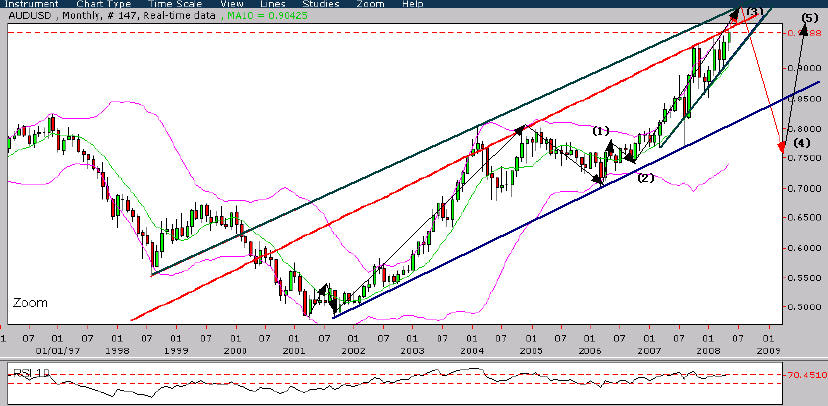Viewport: 828px width, 406px height.
Task: Click the 2004 year label on the time axis
Action: click(x=472, y=350)
